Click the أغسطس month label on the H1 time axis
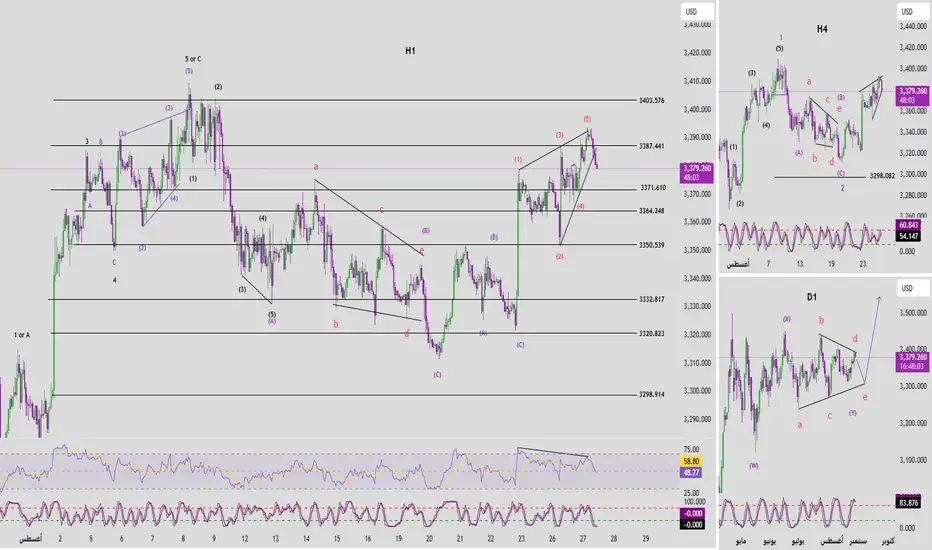 (30, 539)
